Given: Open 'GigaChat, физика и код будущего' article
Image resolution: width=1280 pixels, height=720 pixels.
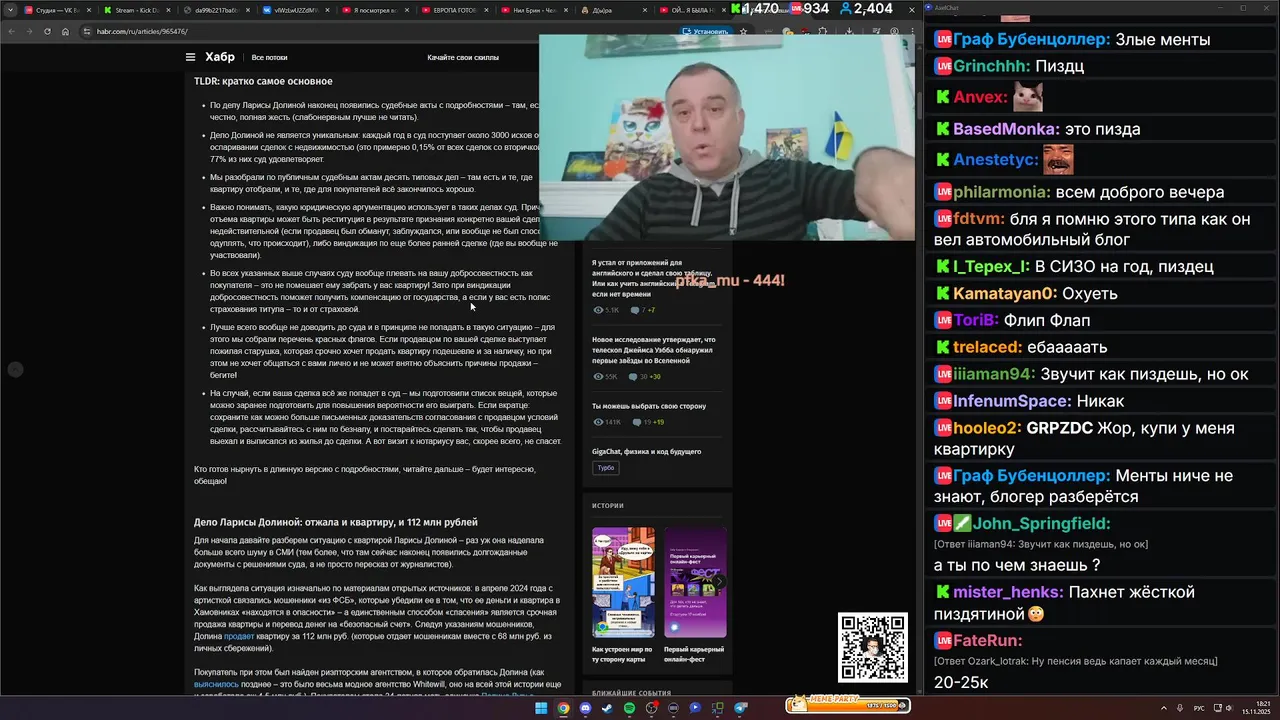Looking at the screenshot, I should pos(646,451).
